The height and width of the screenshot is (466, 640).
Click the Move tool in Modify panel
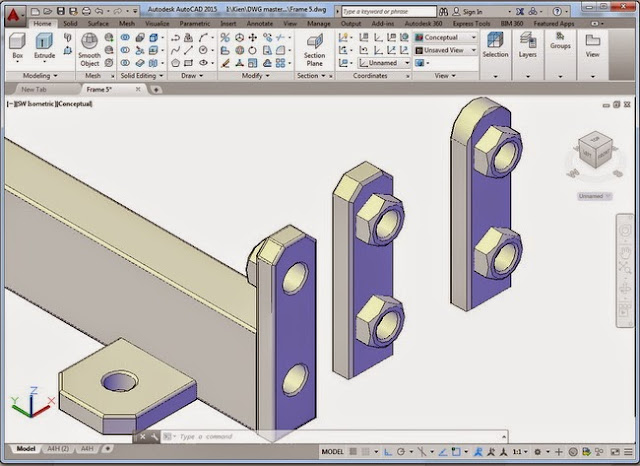(253, 38)
